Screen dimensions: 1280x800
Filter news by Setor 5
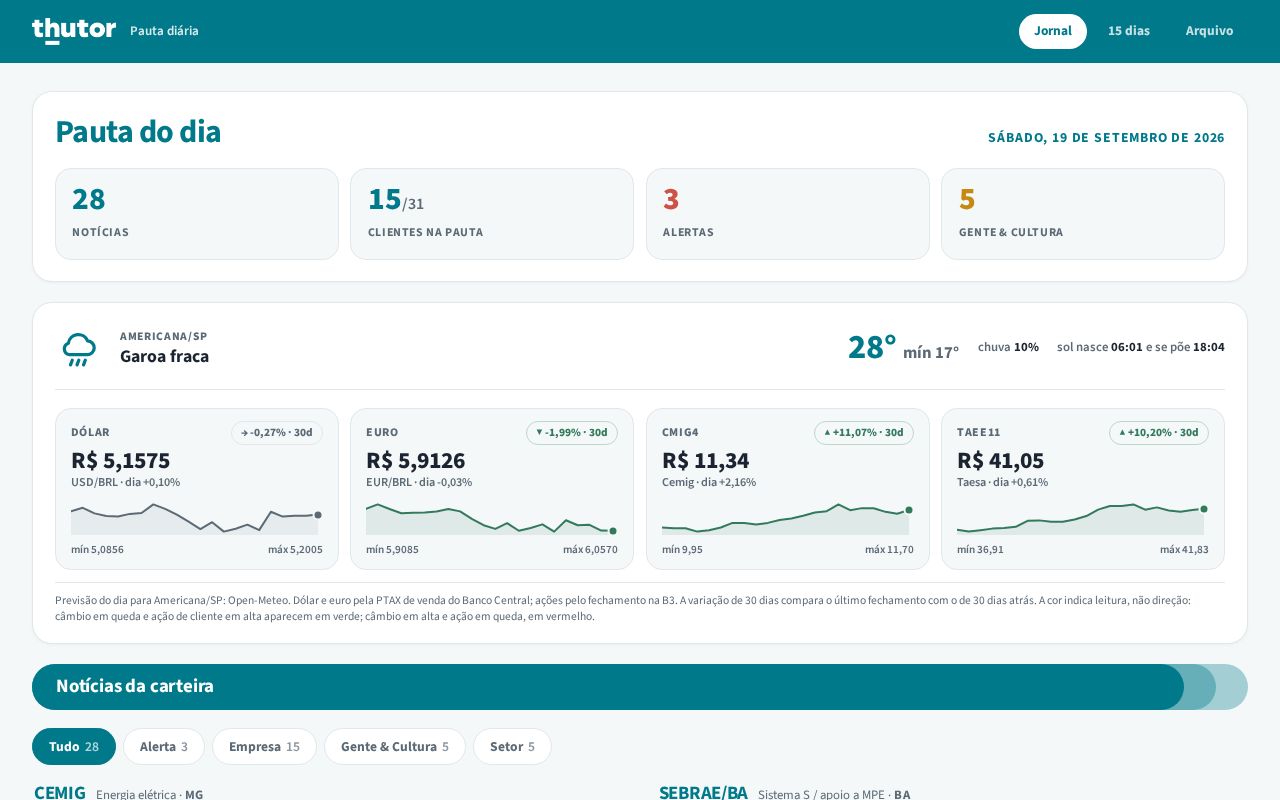[512, 747]
